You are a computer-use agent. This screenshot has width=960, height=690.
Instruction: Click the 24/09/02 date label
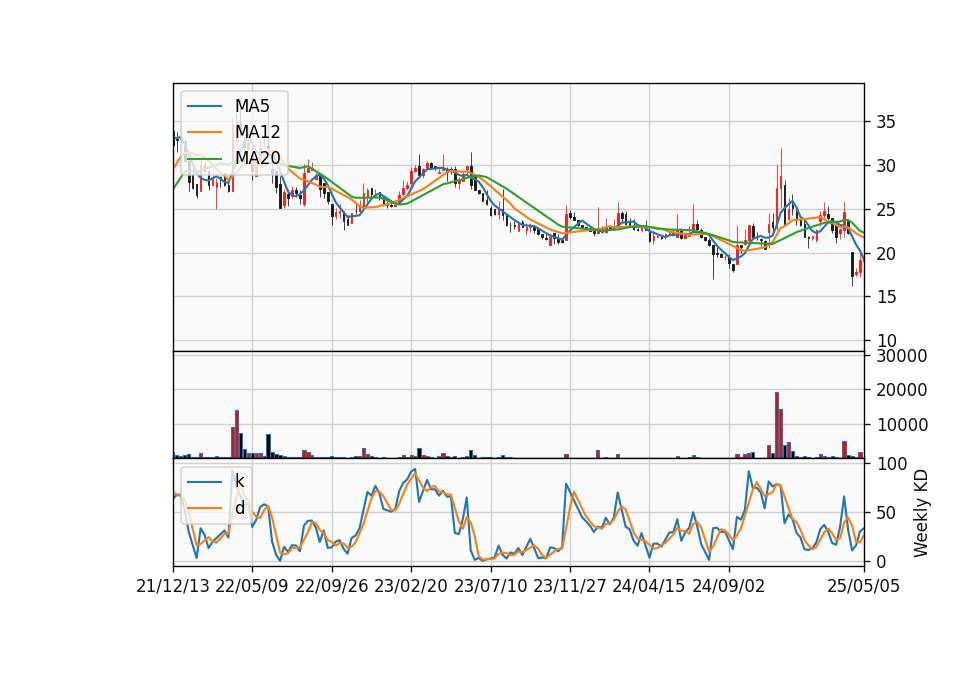[729, 586]
